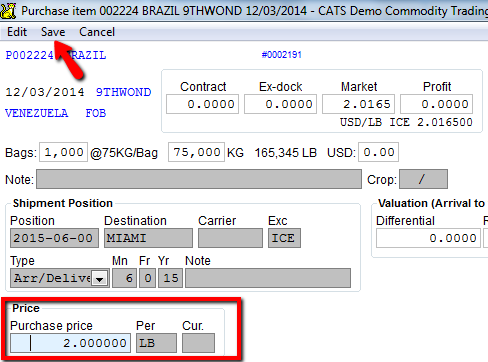Click the 9THWOND blue link text
Viewport: 488px width, 362px height.
(123, 92)
